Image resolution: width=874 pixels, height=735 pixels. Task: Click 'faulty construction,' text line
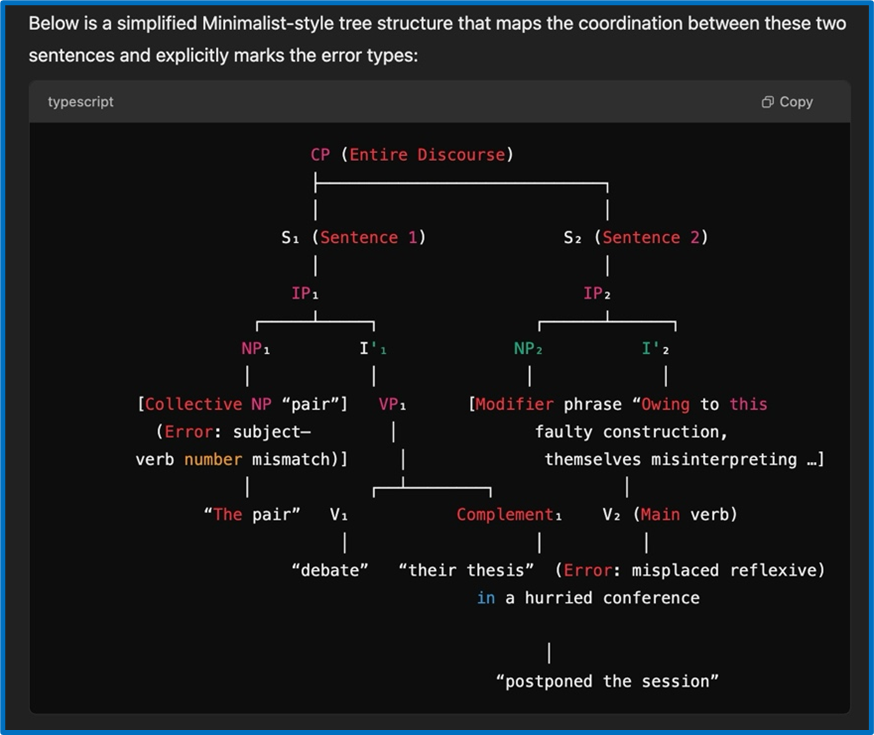[631, 432]
